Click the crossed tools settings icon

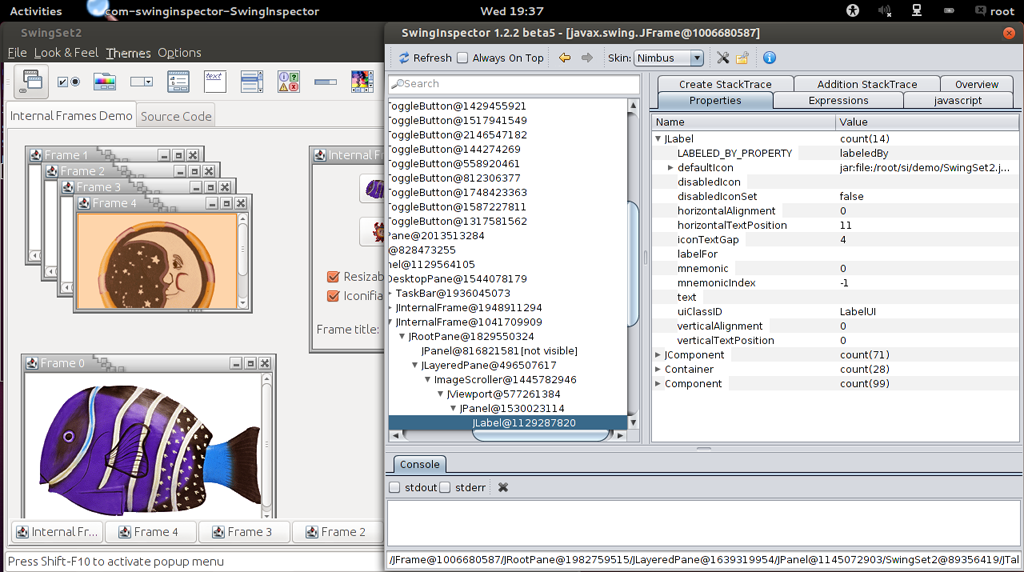(723, 58)
